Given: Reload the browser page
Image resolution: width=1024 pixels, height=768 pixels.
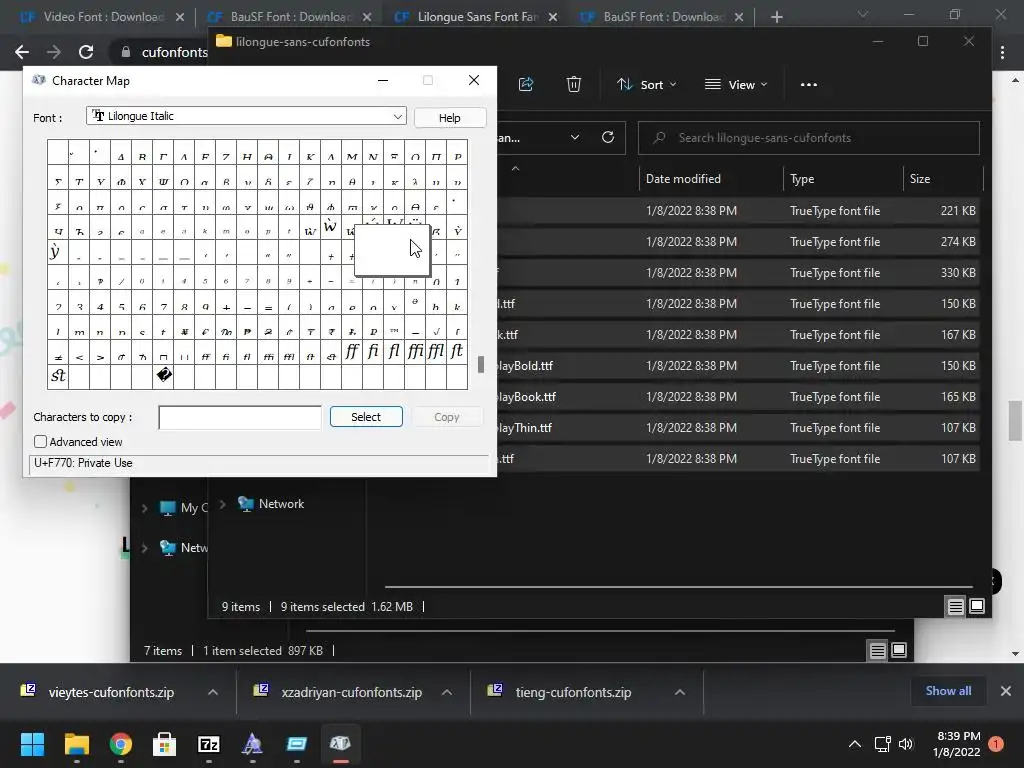Looking at the screenshot, I should click(86, 52).
